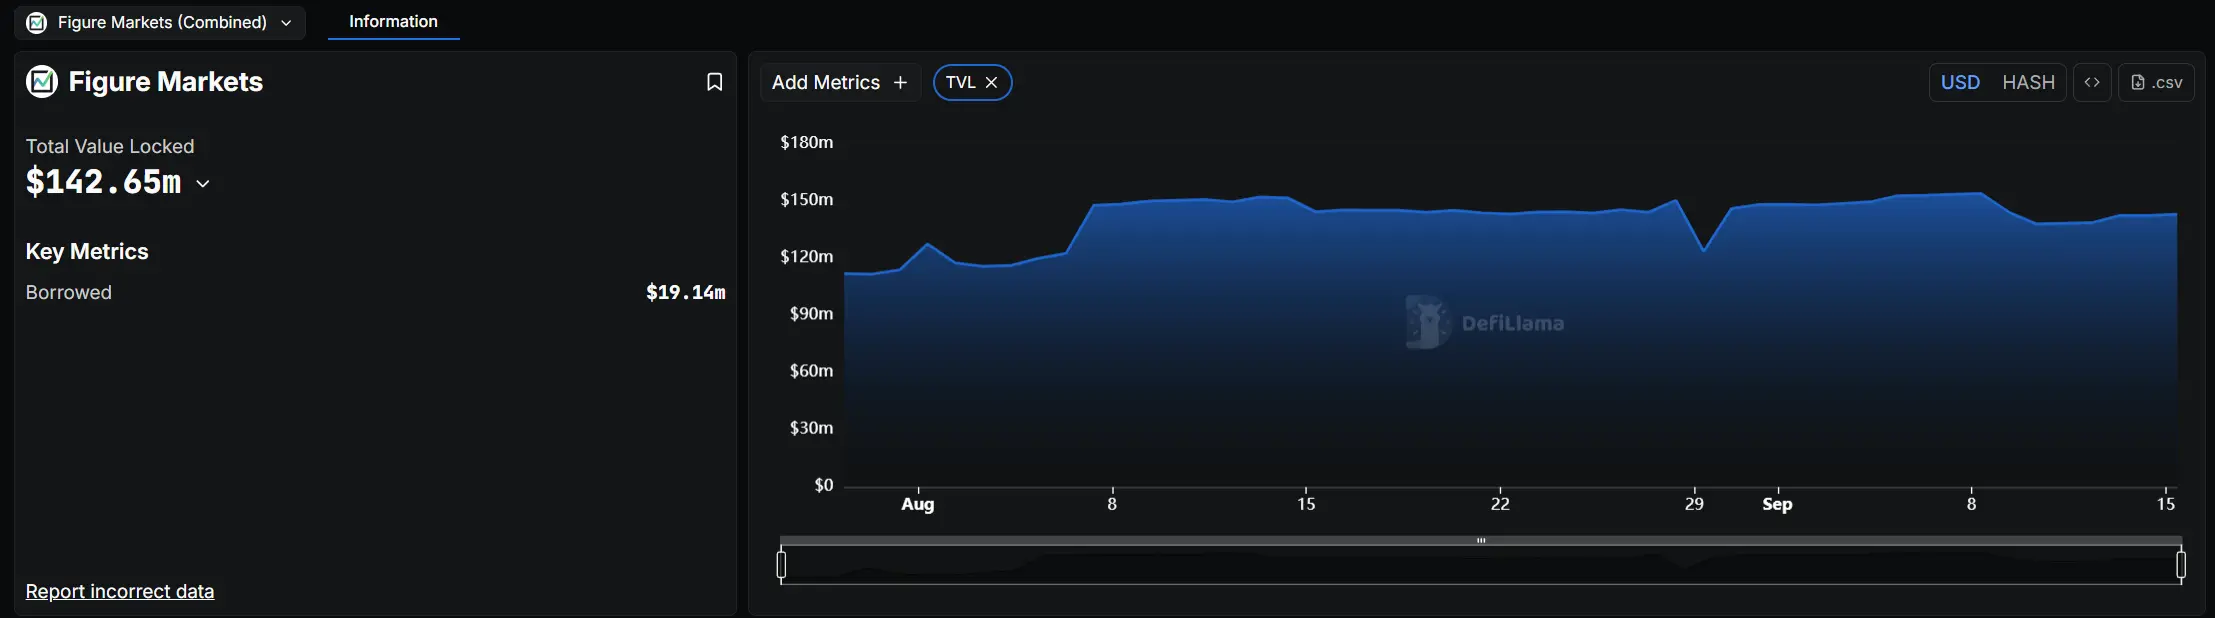The width and height of the screenshot is (2215, 618).
Task: Select the Information tab
Action: tap(393, 21)
